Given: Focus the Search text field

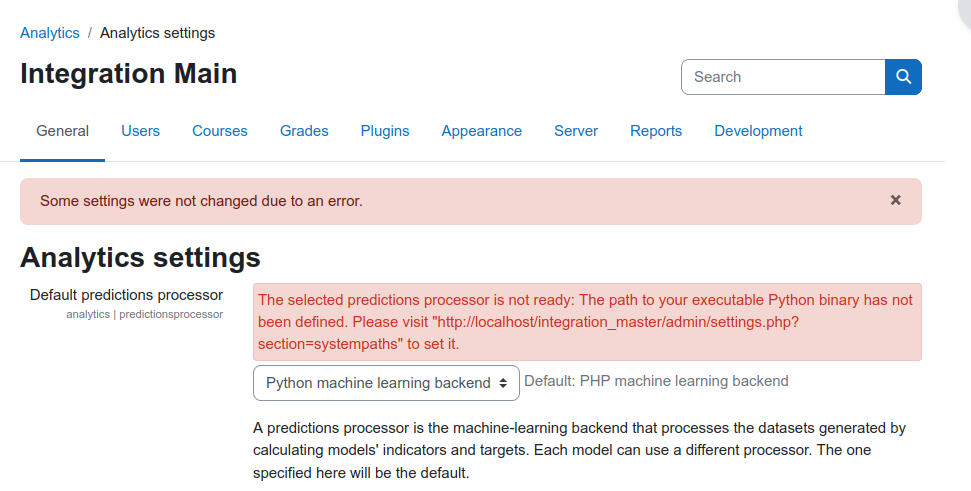Looking at the screenshot, I should tap(783, 77).
